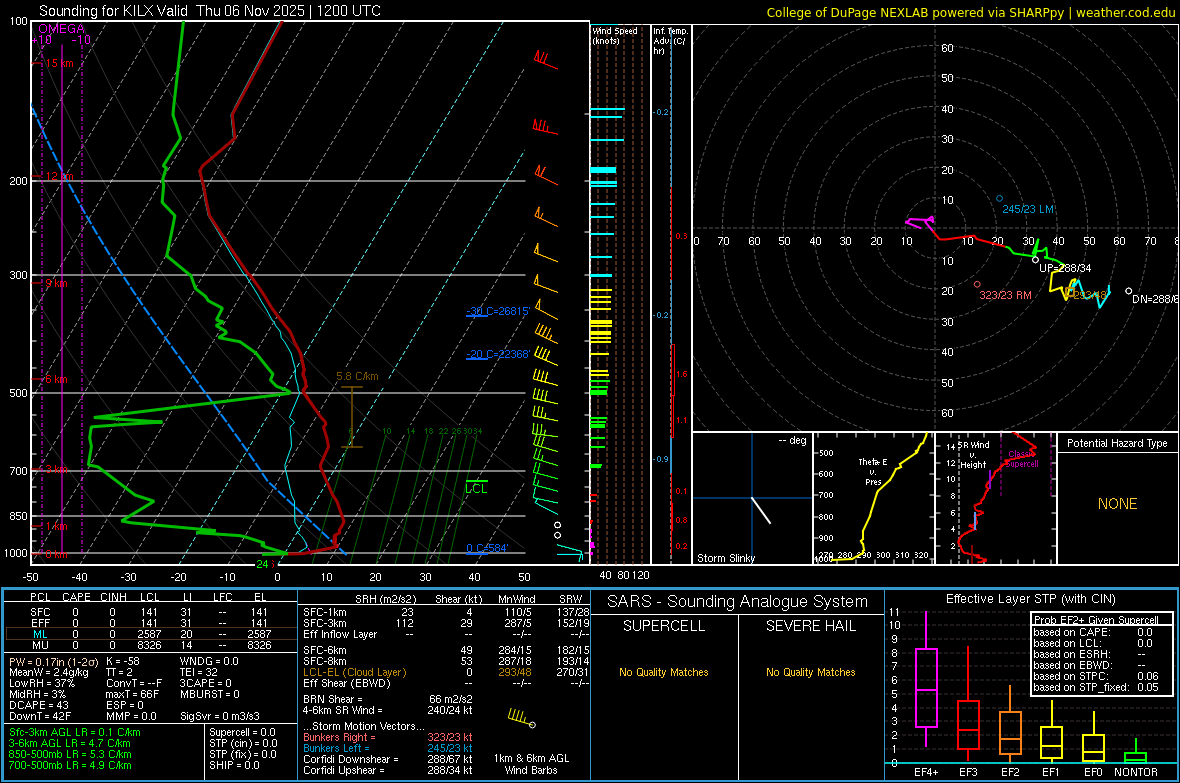Click the TEI = 32 value
This screenshot has height=783, width=1180.
coord(199,672)
